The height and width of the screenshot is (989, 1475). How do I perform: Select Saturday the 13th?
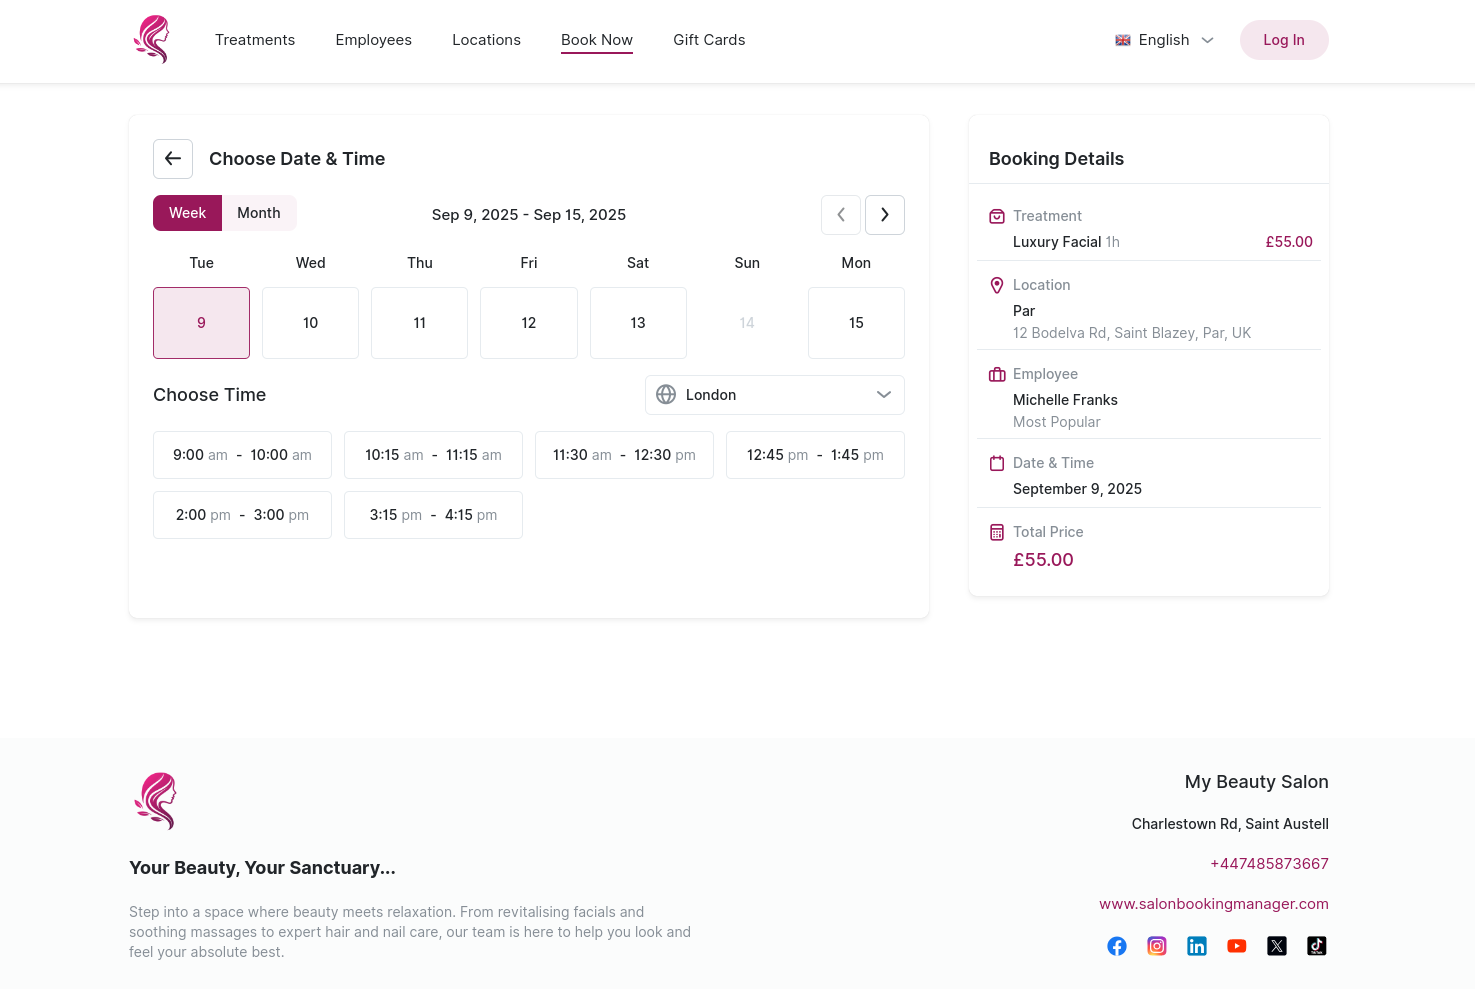638,323
